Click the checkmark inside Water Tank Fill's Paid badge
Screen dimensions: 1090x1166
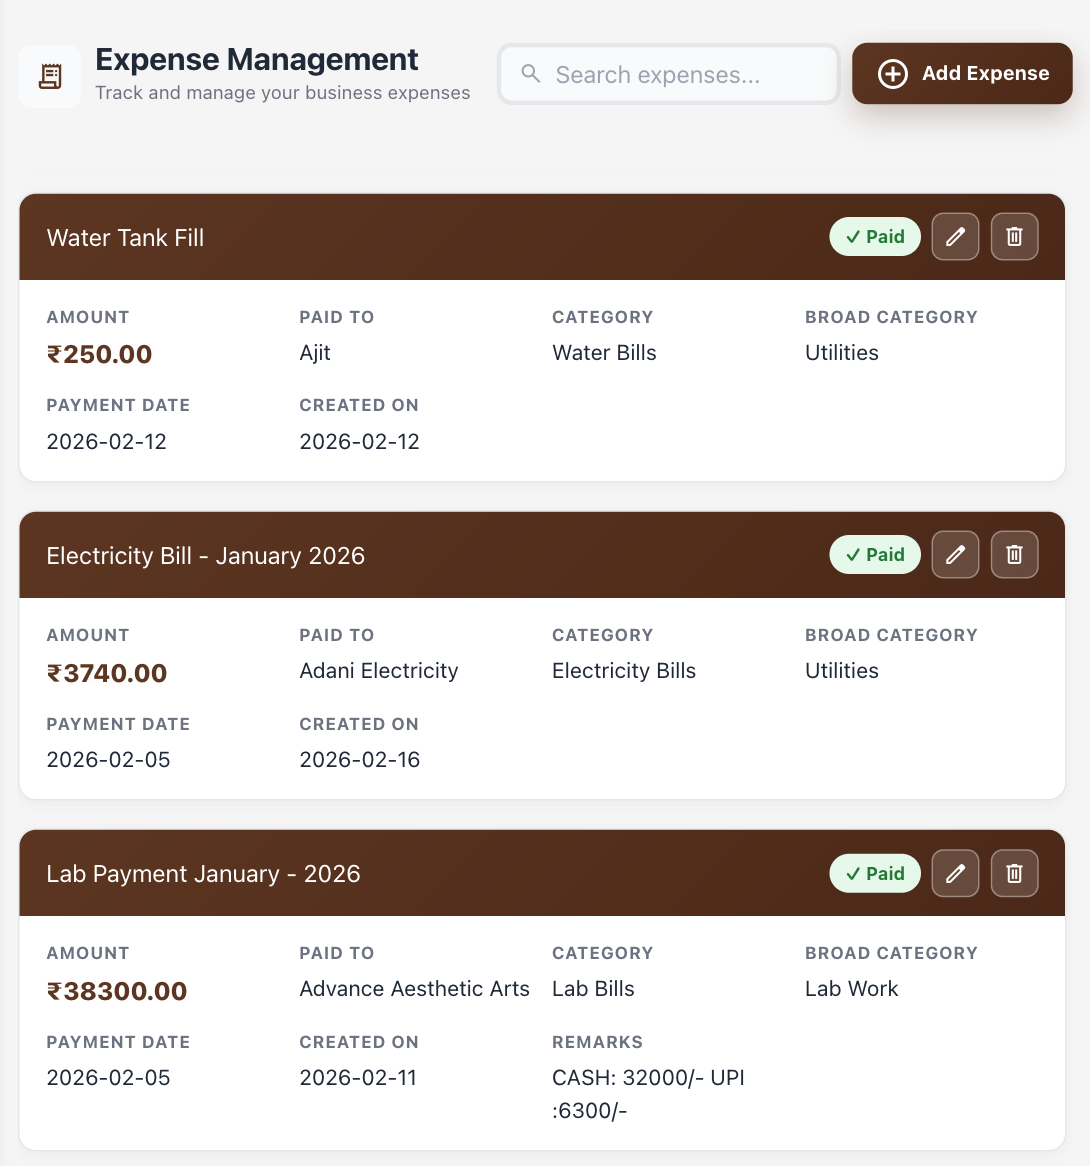click(852, 237)
